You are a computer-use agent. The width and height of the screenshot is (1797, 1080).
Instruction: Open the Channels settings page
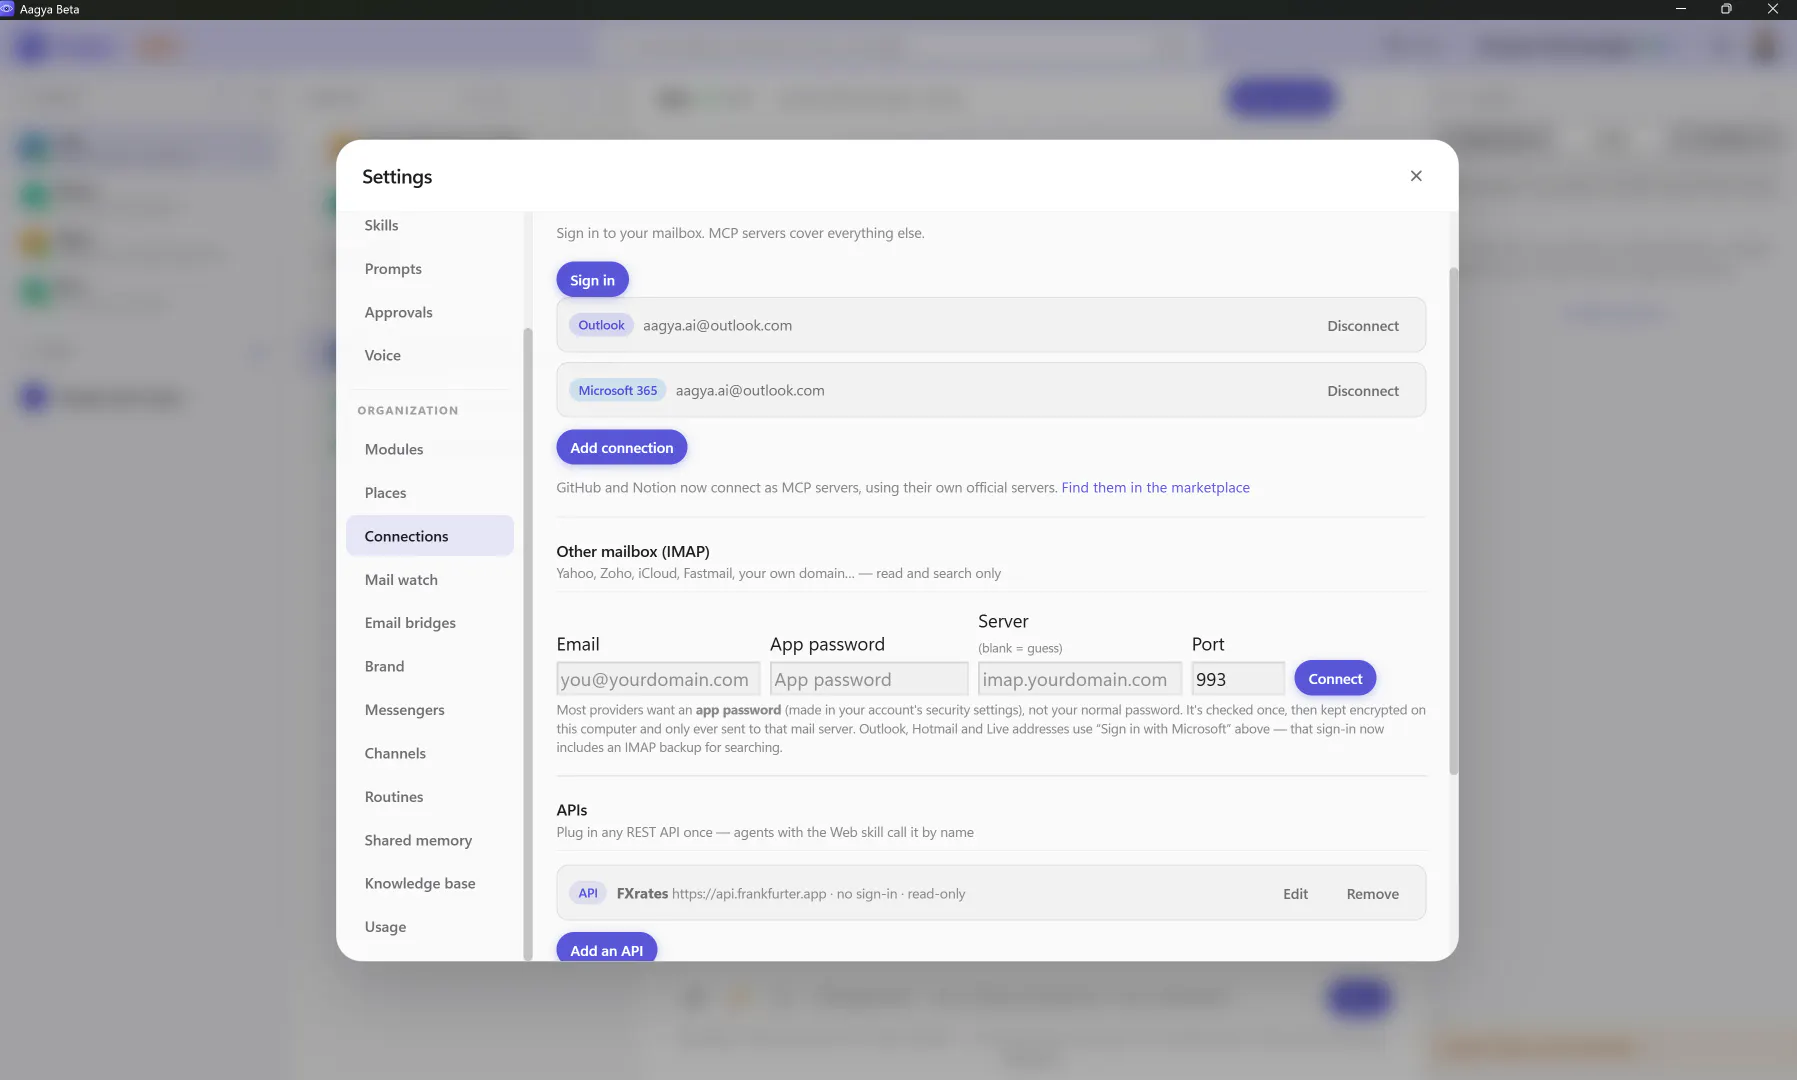[x=430, y=753]
